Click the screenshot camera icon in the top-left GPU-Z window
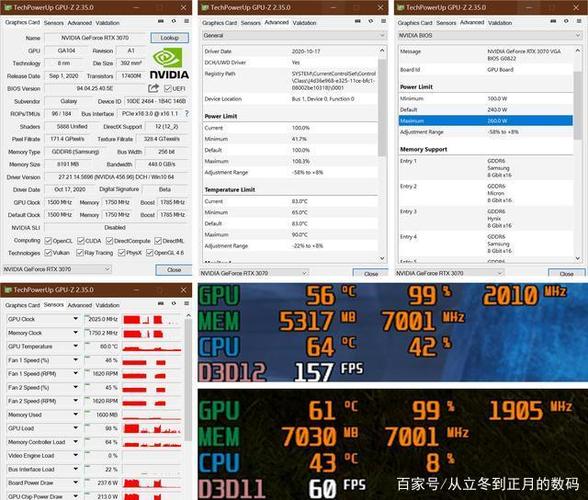588x500 pixels. tap(161, 21)
